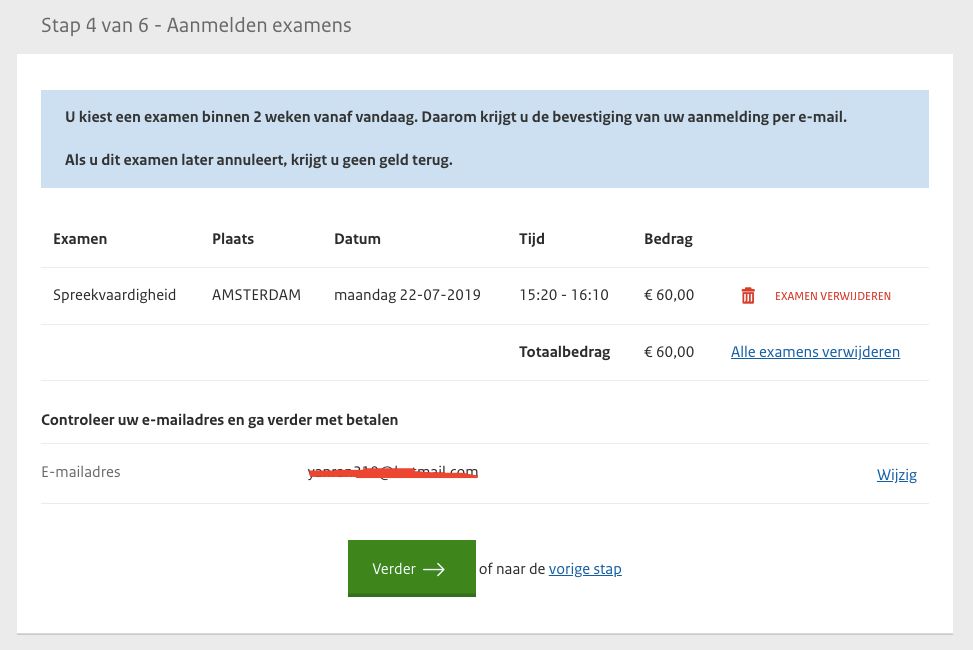Click the AMSTERDAM location cell
Viewport: 973px width, 650px height.
pyautogui.click(x=256, y=296)
